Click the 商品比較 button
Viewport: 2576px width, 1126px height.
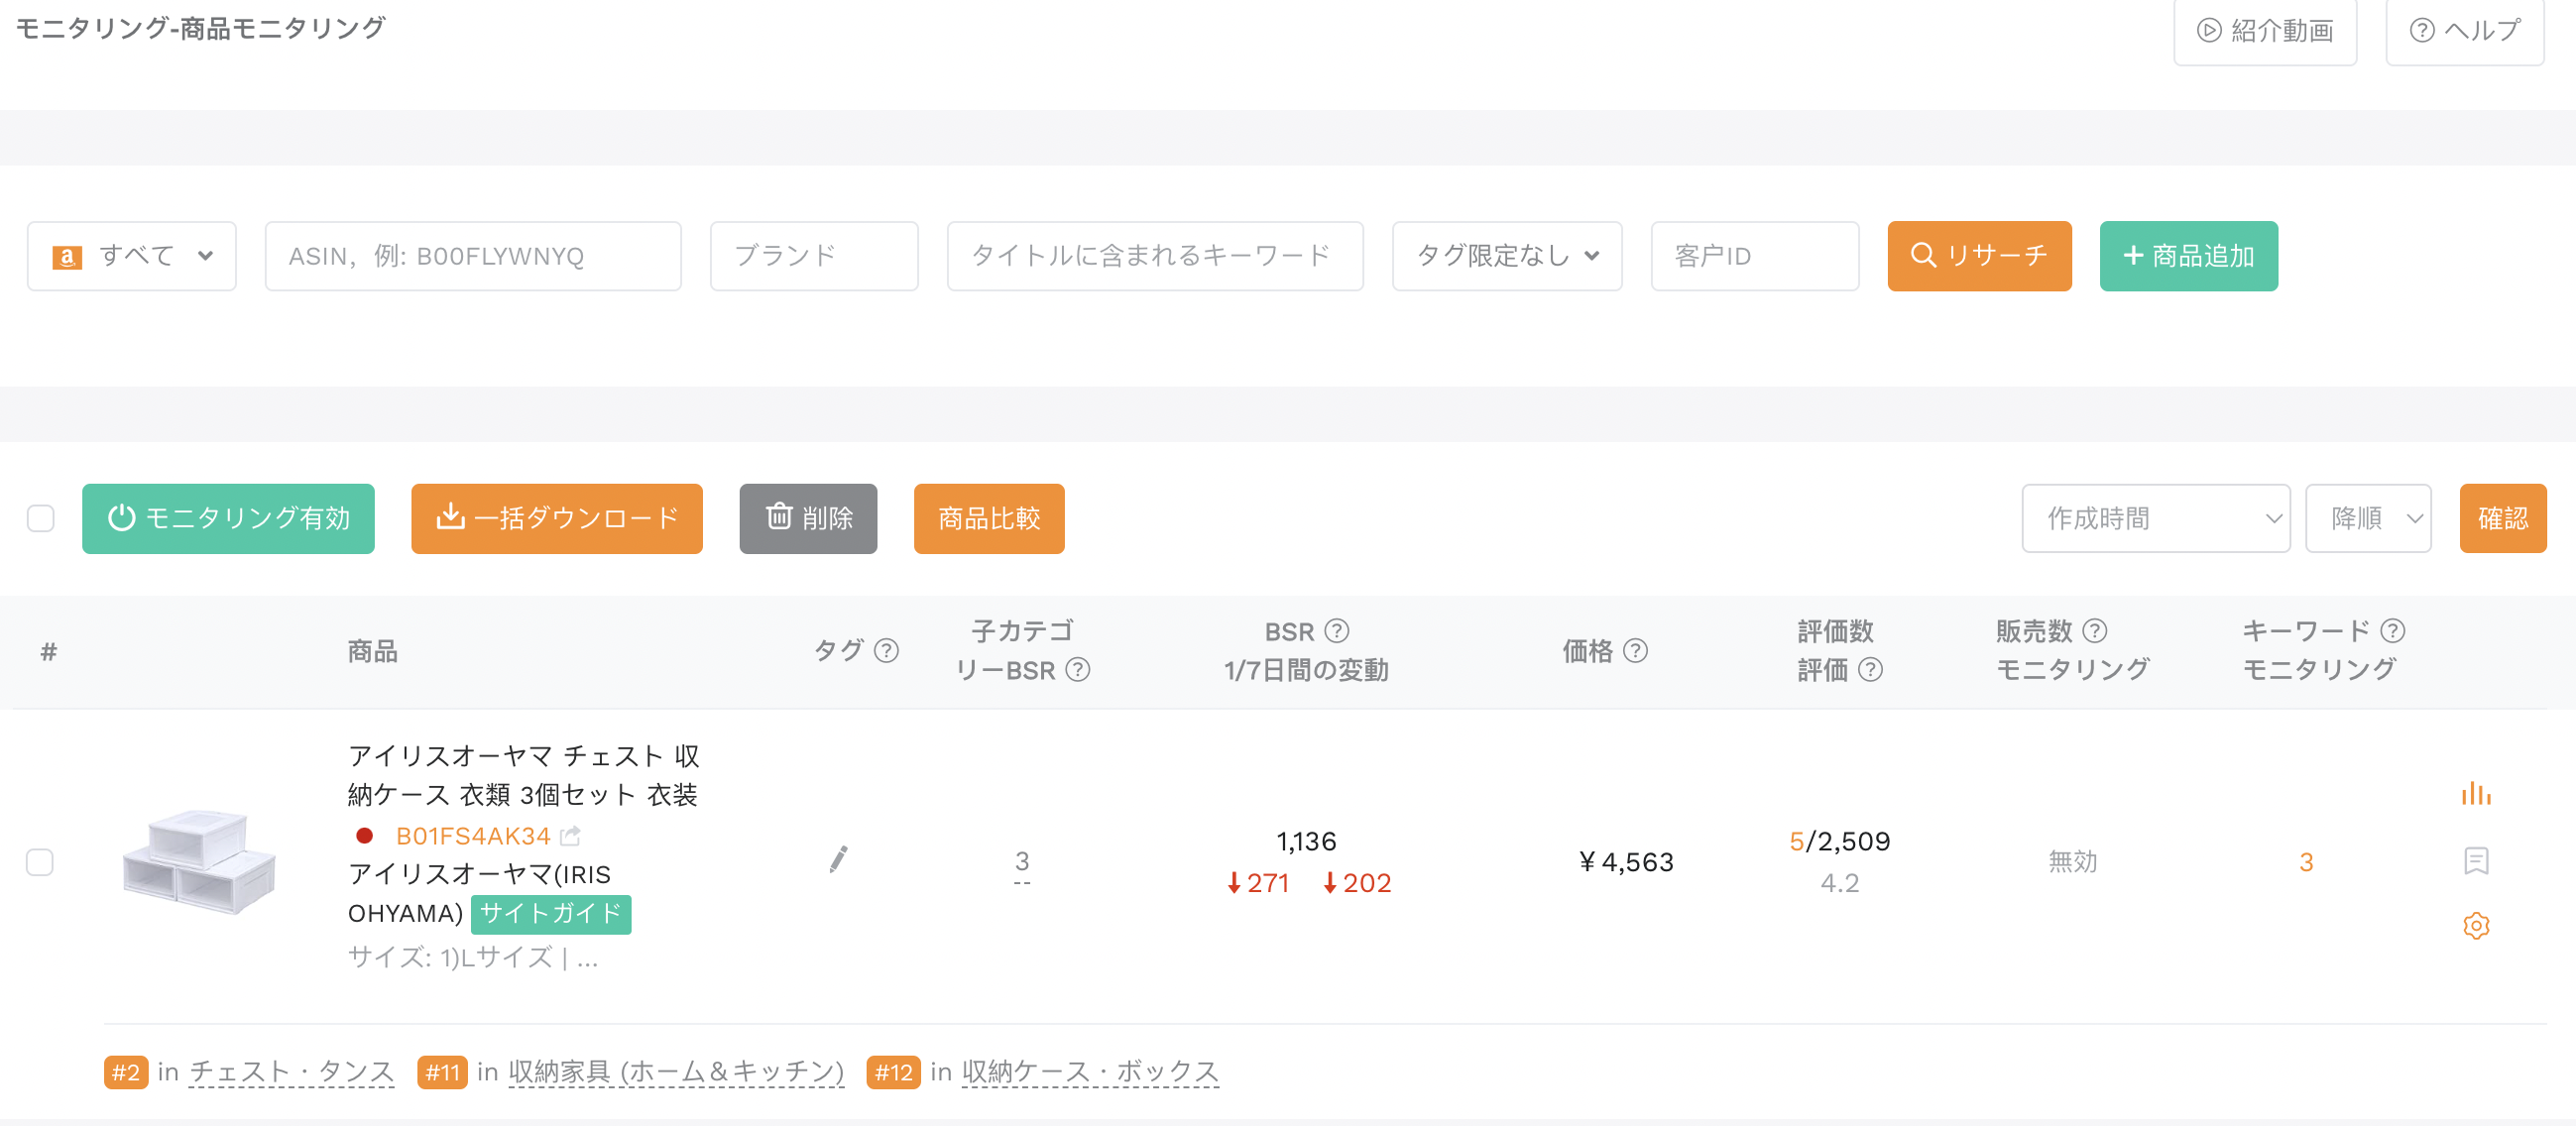point(989,518)
